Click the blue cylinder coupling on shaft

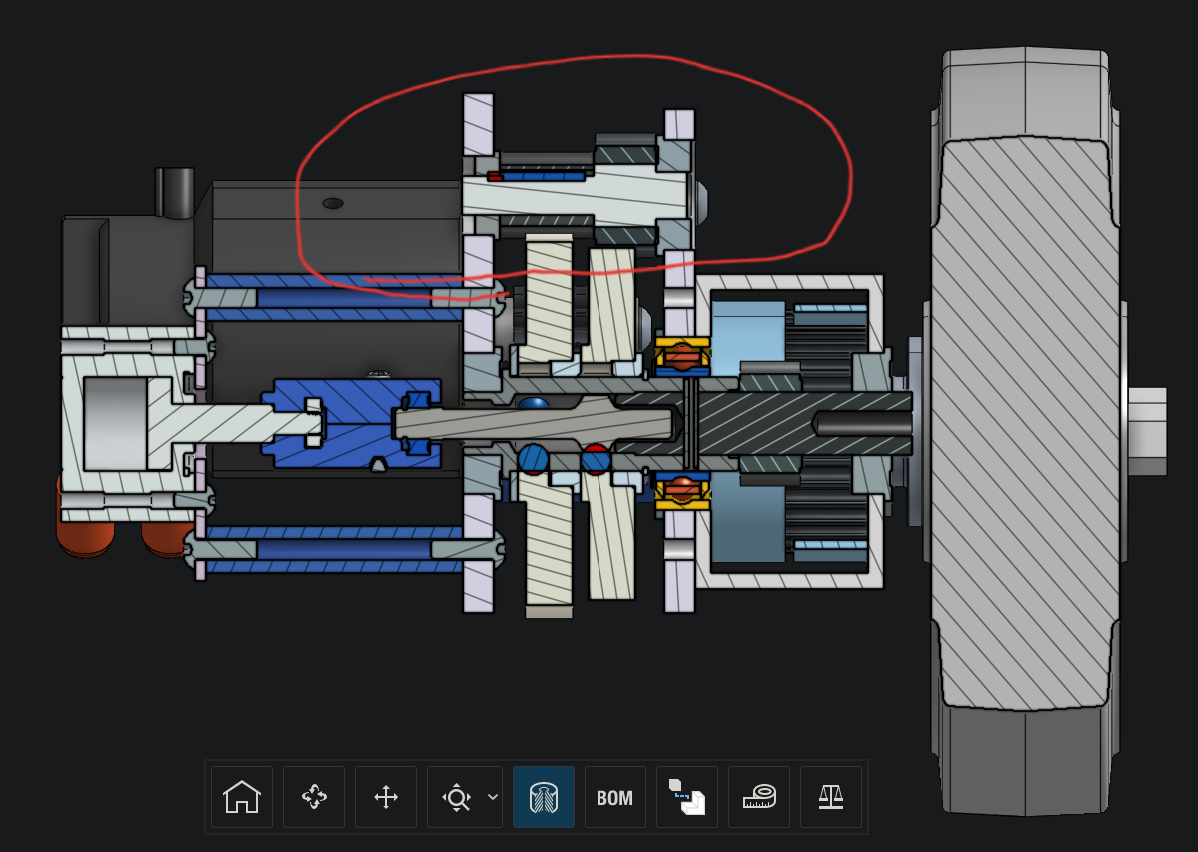tap(351, 423)
